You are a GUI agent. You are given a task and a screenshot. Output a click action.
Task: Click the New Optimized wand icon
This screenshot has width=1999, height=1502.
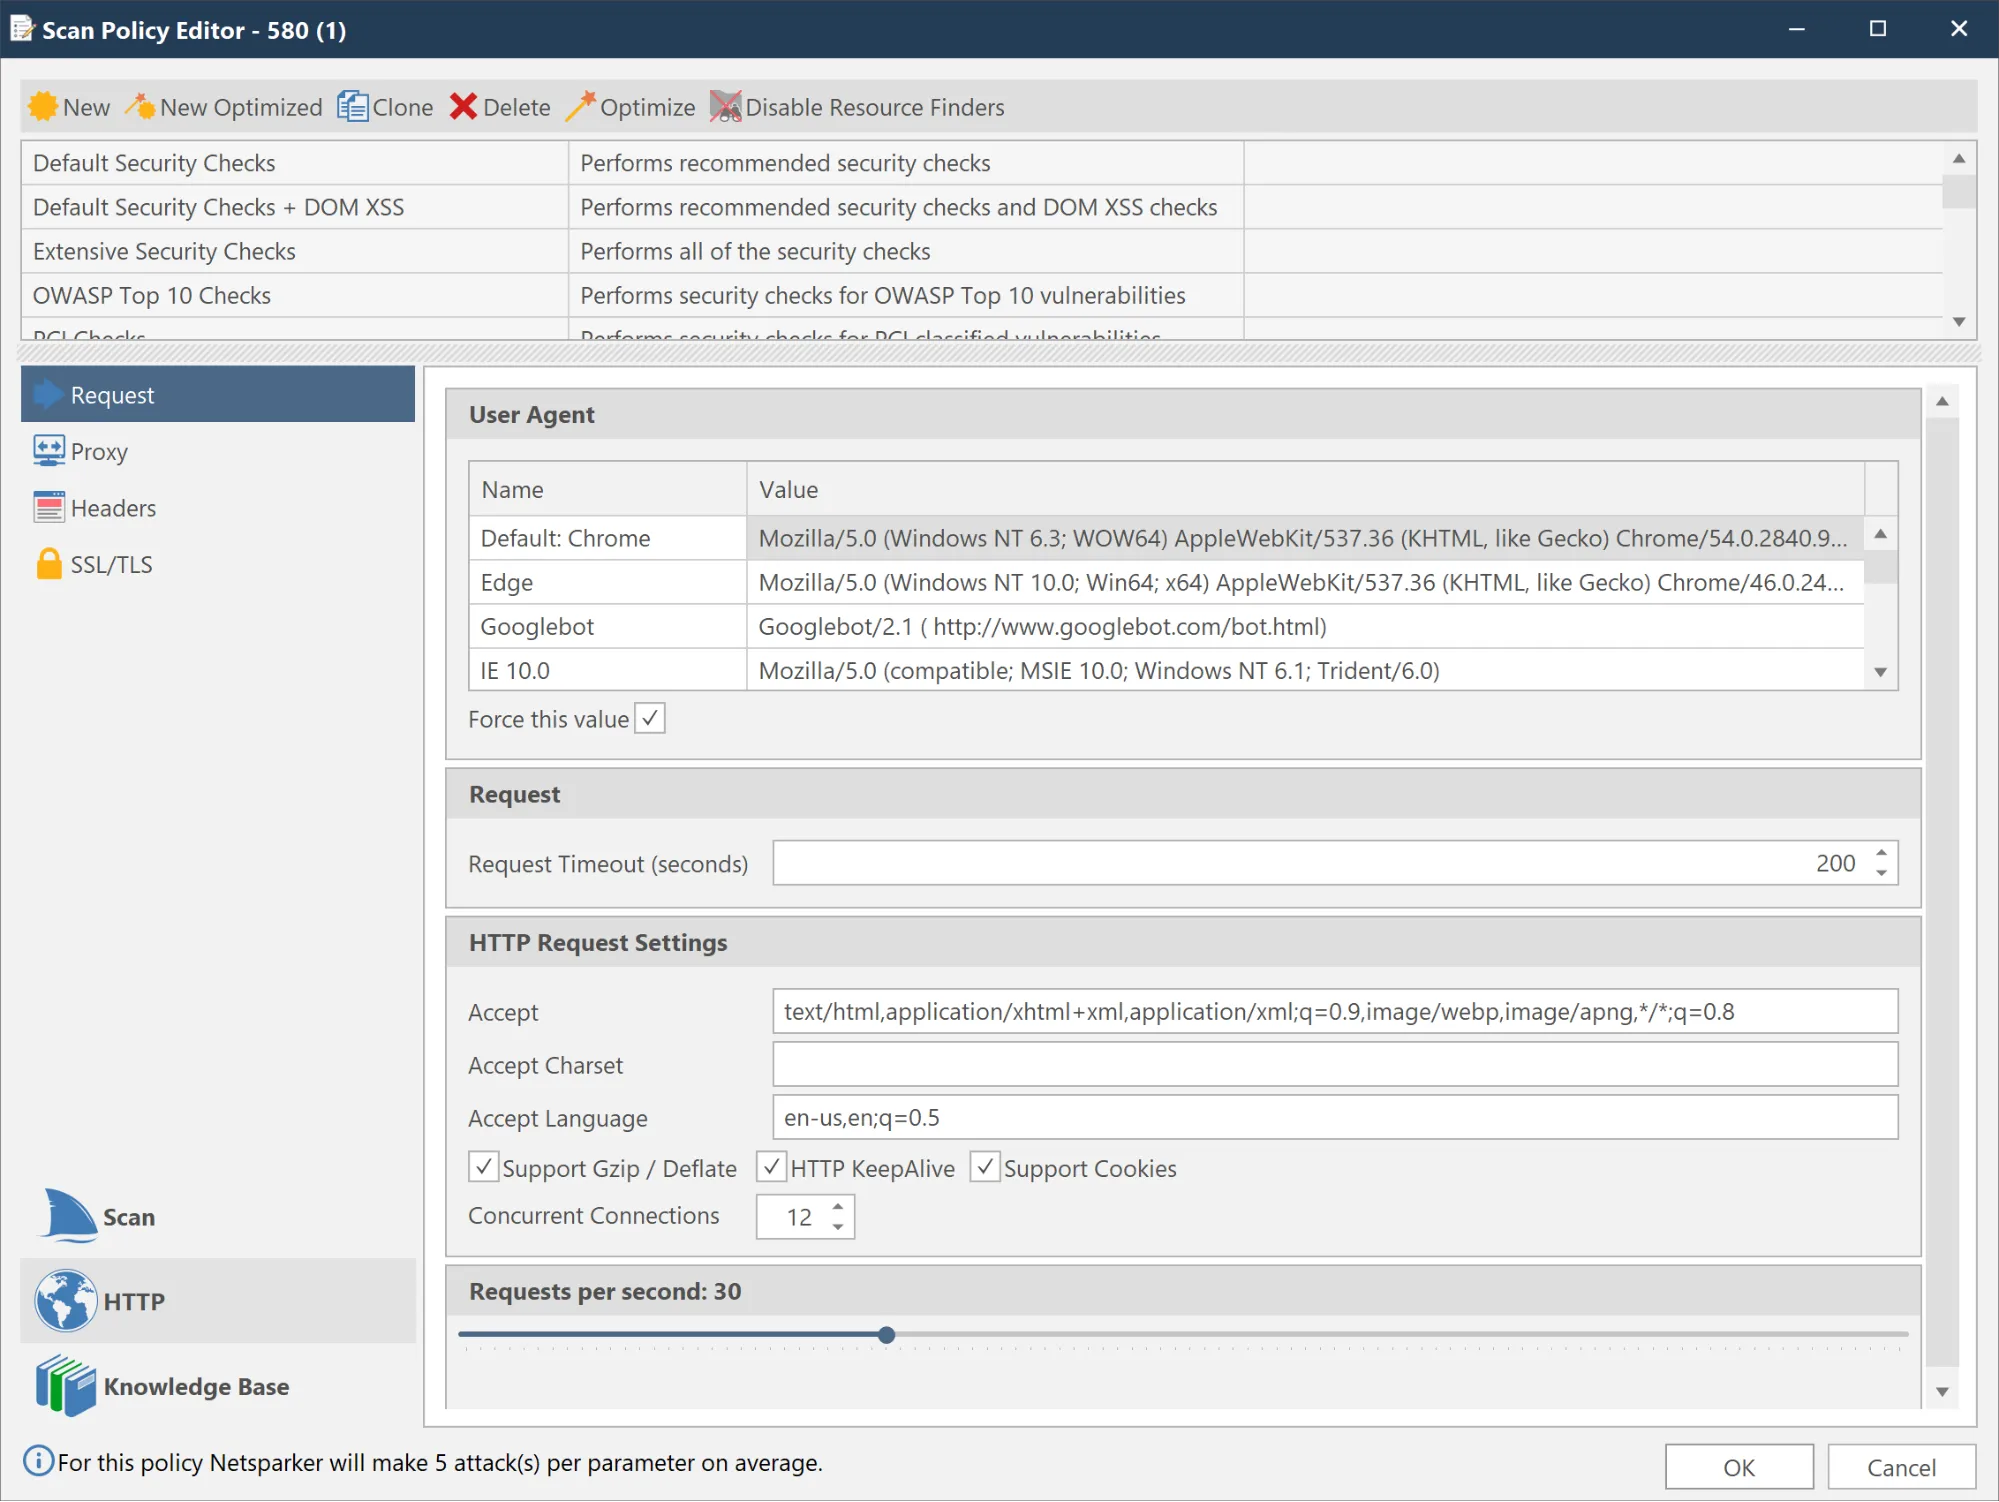[x=140, y=106]
